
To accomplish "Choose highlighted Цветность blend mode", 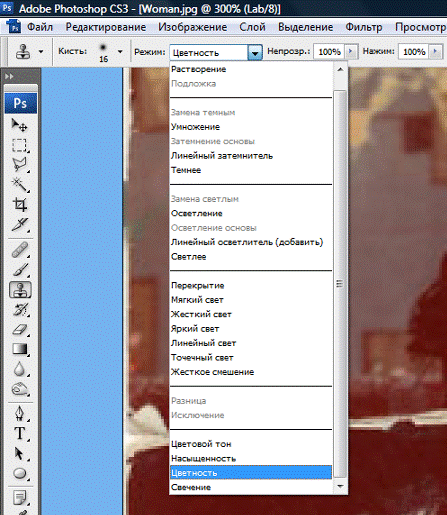I will (251, 473).
